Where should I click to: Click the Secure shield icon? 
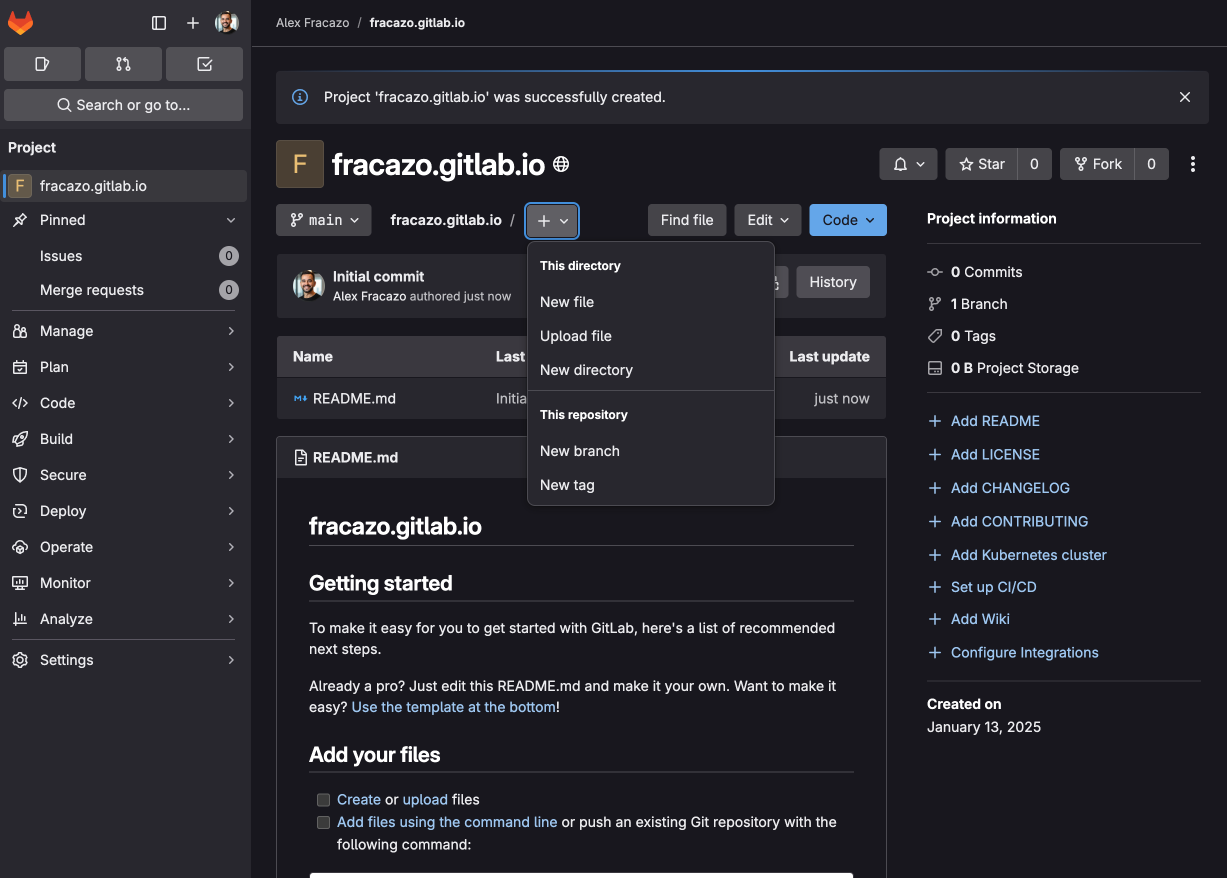click(20, 475)
